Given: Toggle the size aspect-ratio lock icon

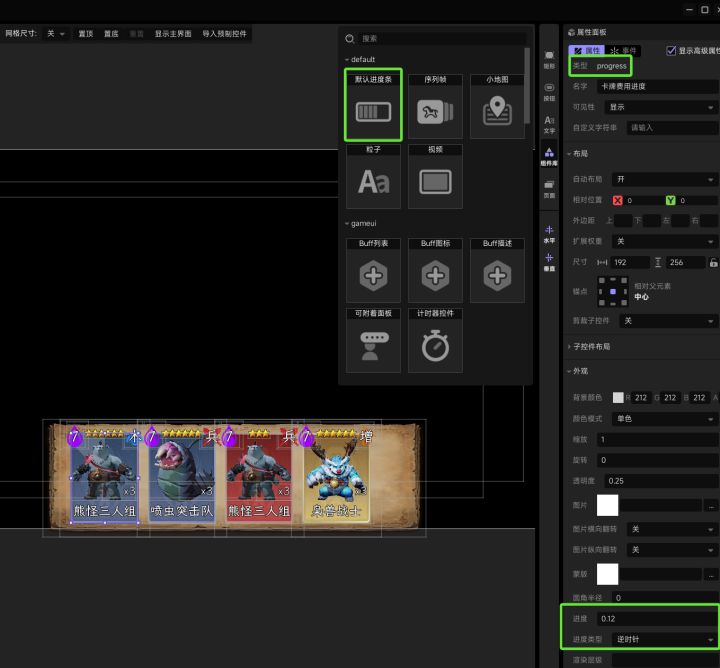Looking at the screenshot, I should pos(713,262).
